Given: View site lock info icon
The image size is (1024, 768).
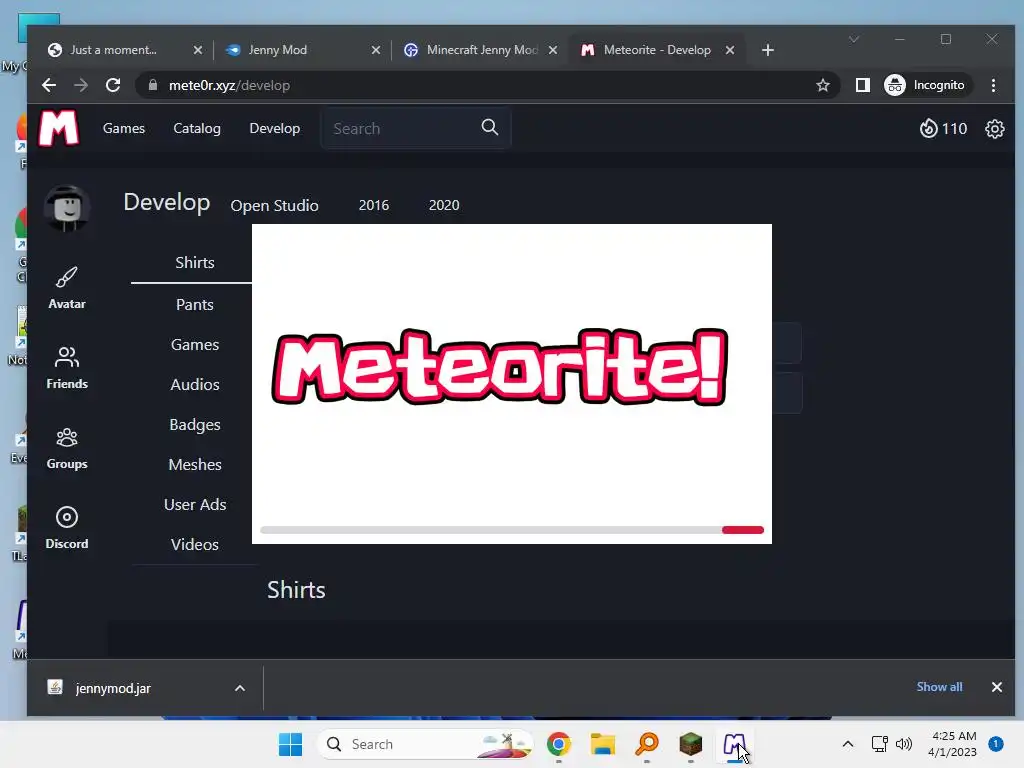Looking at the screenshot, I should [x=153, y=86].
